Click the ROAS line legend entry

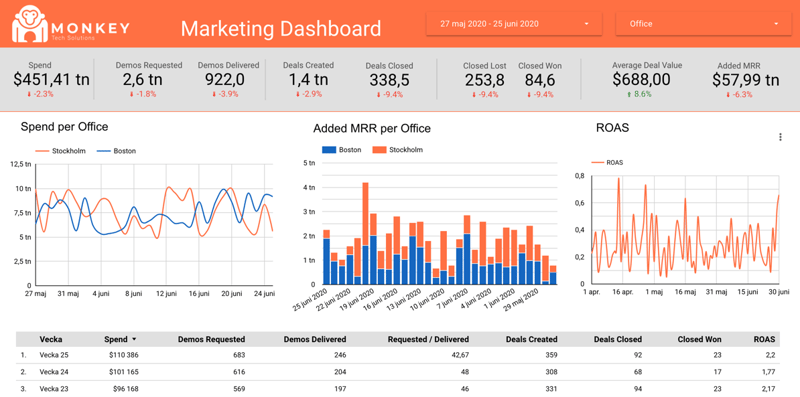607,162
